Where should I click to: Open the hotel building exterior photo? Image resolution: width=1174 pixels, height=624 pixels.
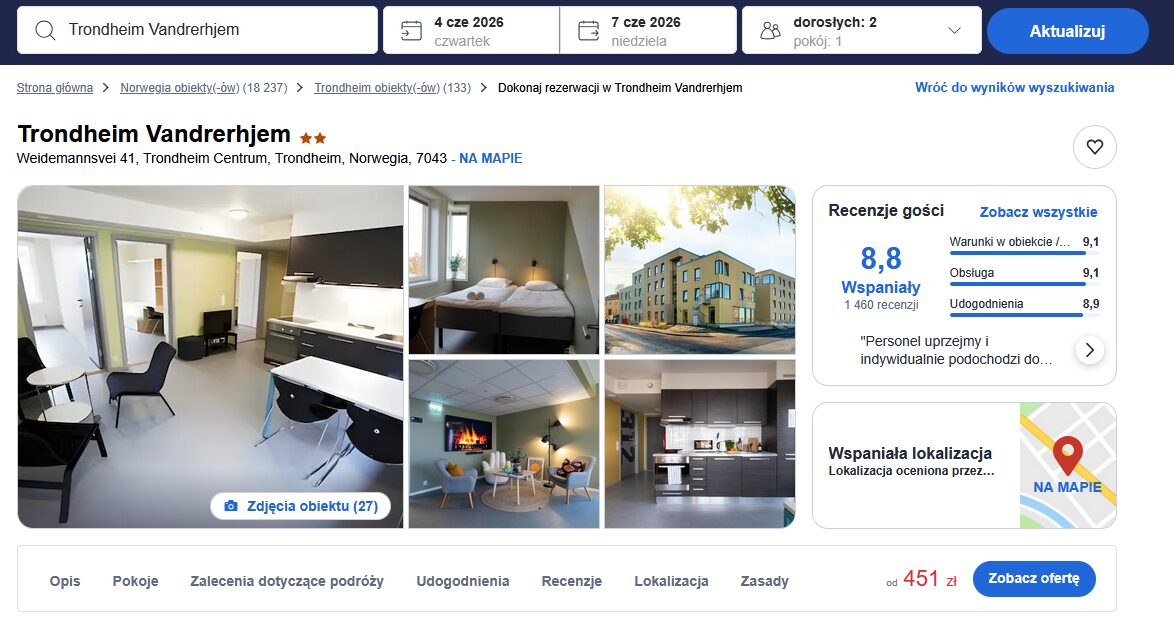click(699, 270)
